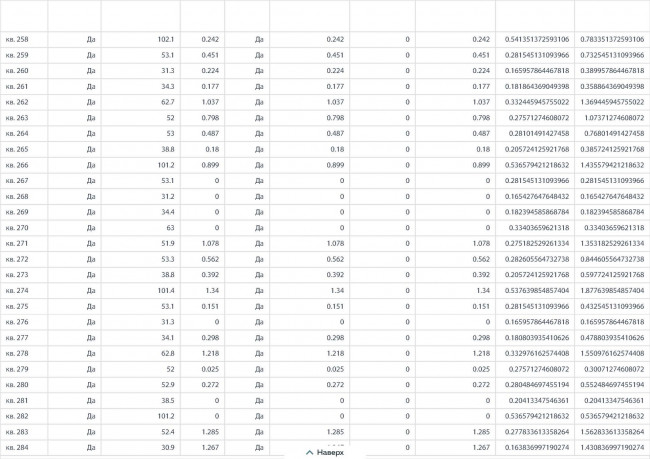Click value 0.537639854857404 in кв. 274 row

[x=537, y=291]
